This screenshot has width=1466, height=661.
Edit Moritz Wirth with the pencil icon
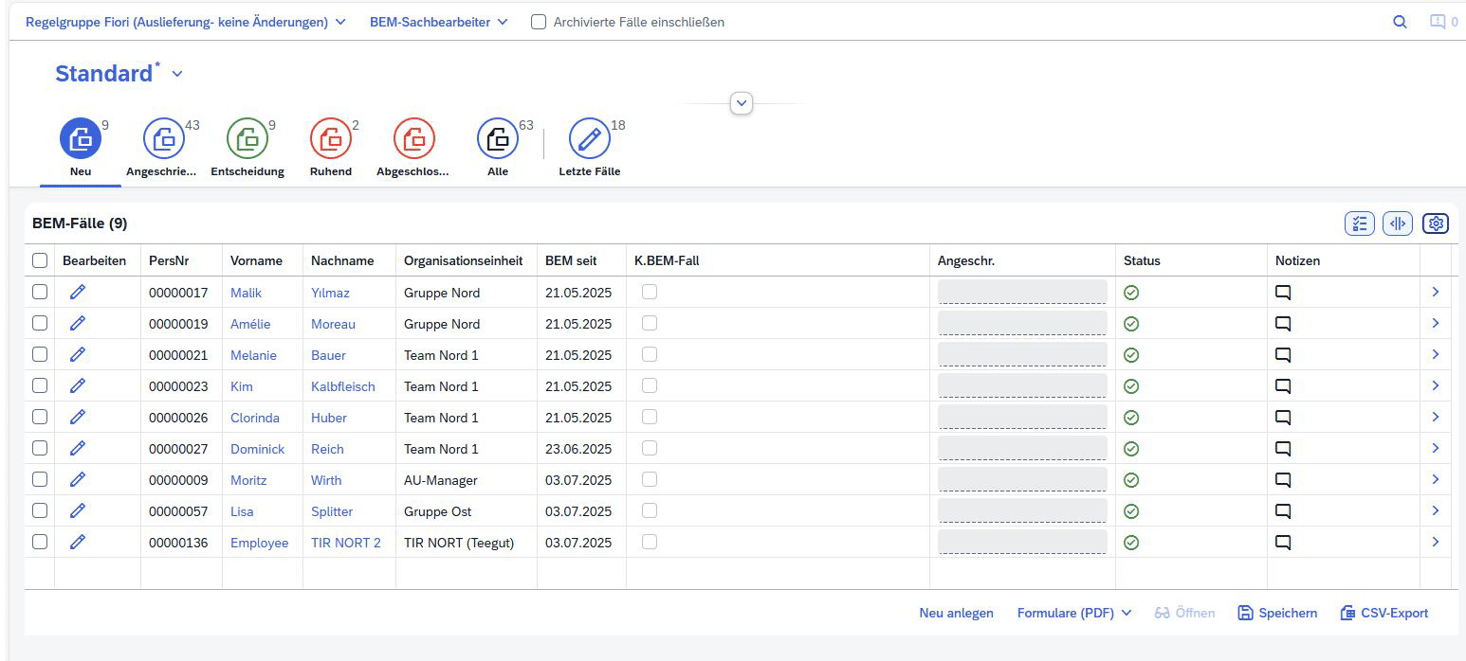click(x=77, y=479)
